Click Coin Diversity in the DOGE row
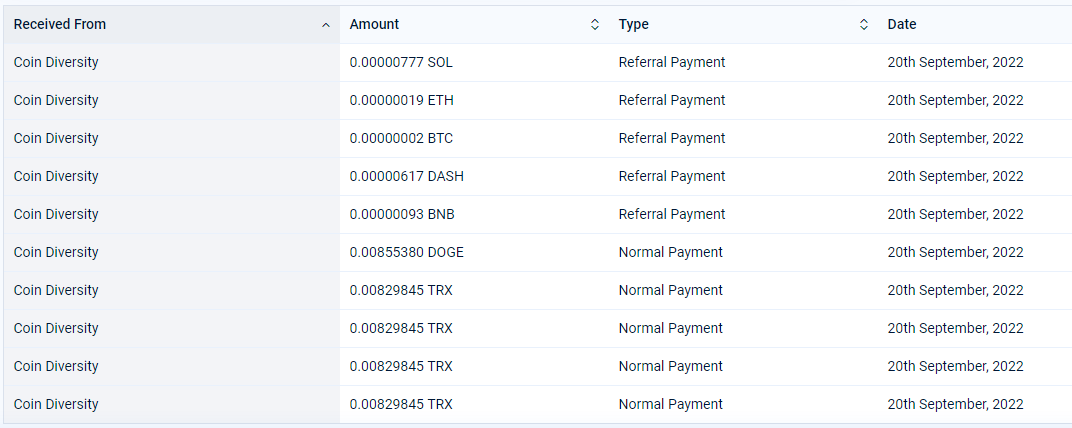This screenshot has width=1072, height=428. coord(56,252)
